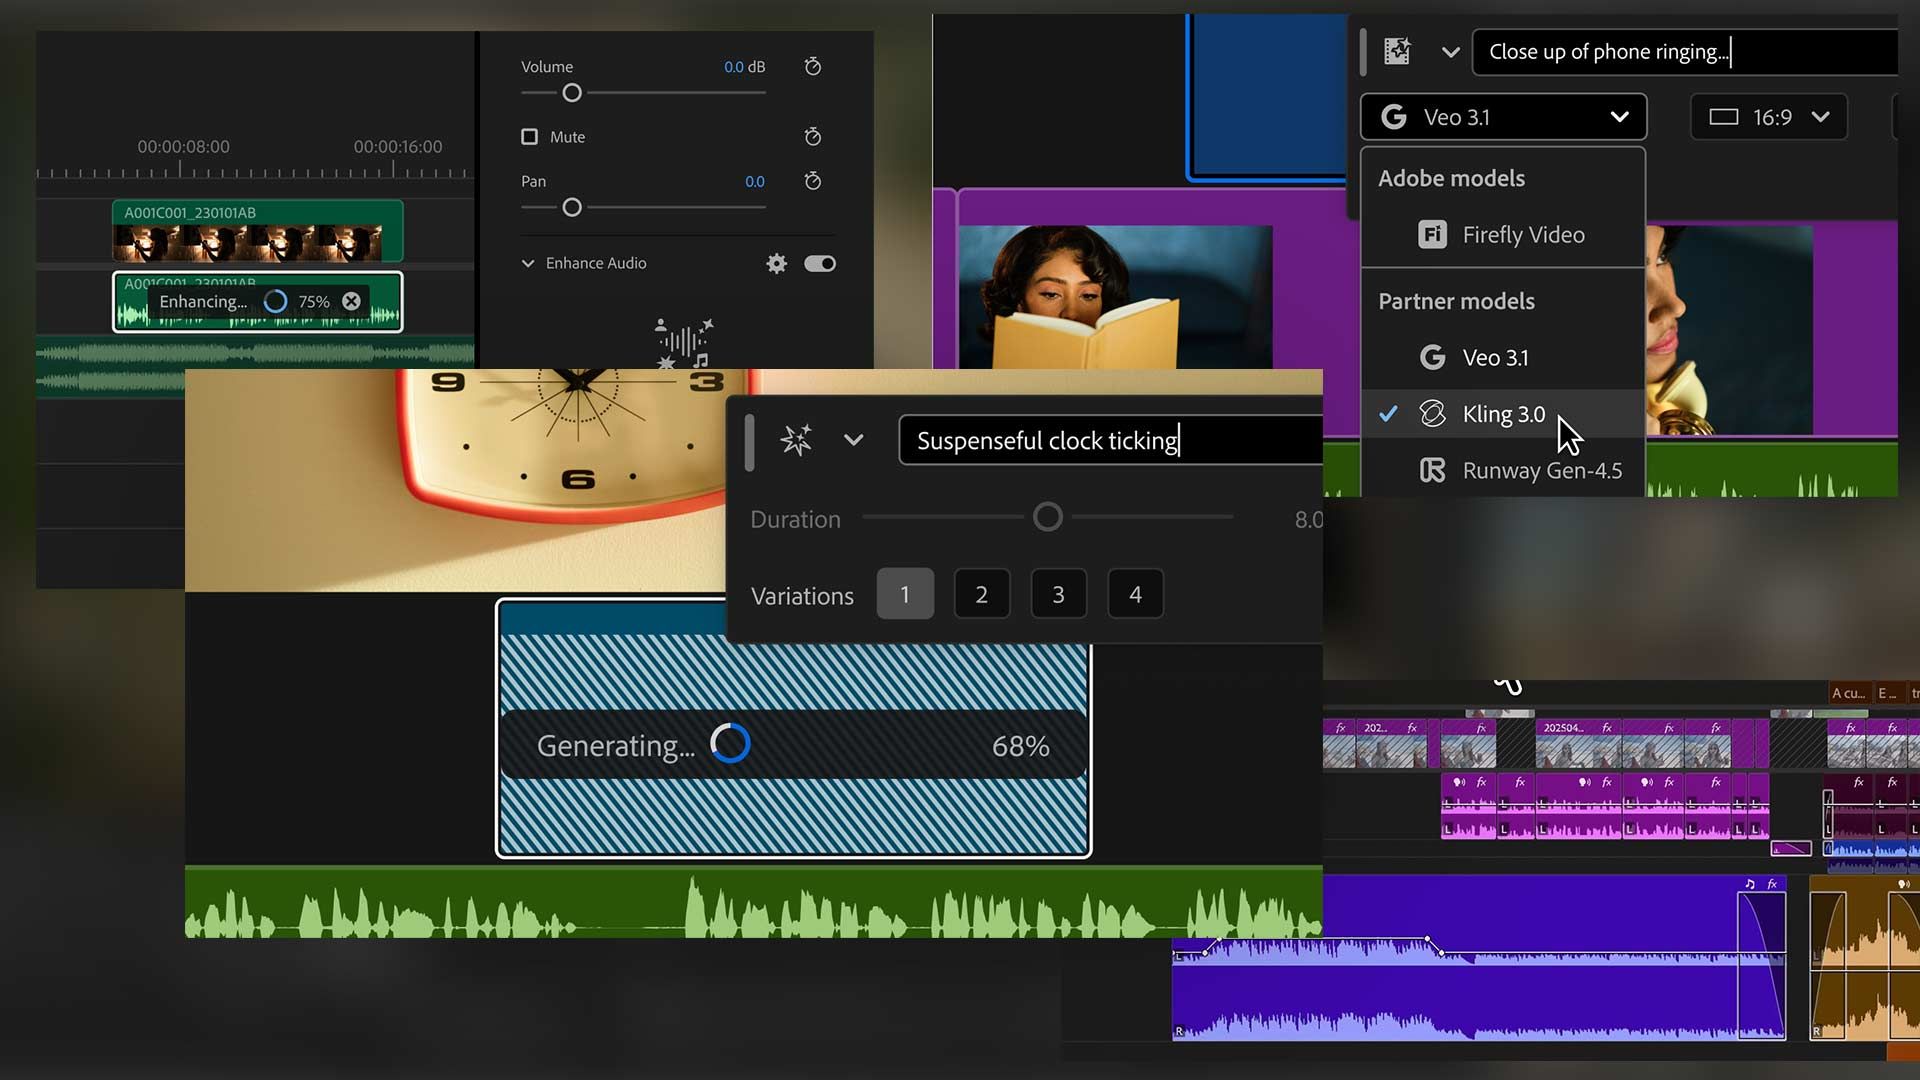The image size is (1920, 1080).
Task: Open dropdown arrow next to sparkle icon
Action: coord(853,440)
